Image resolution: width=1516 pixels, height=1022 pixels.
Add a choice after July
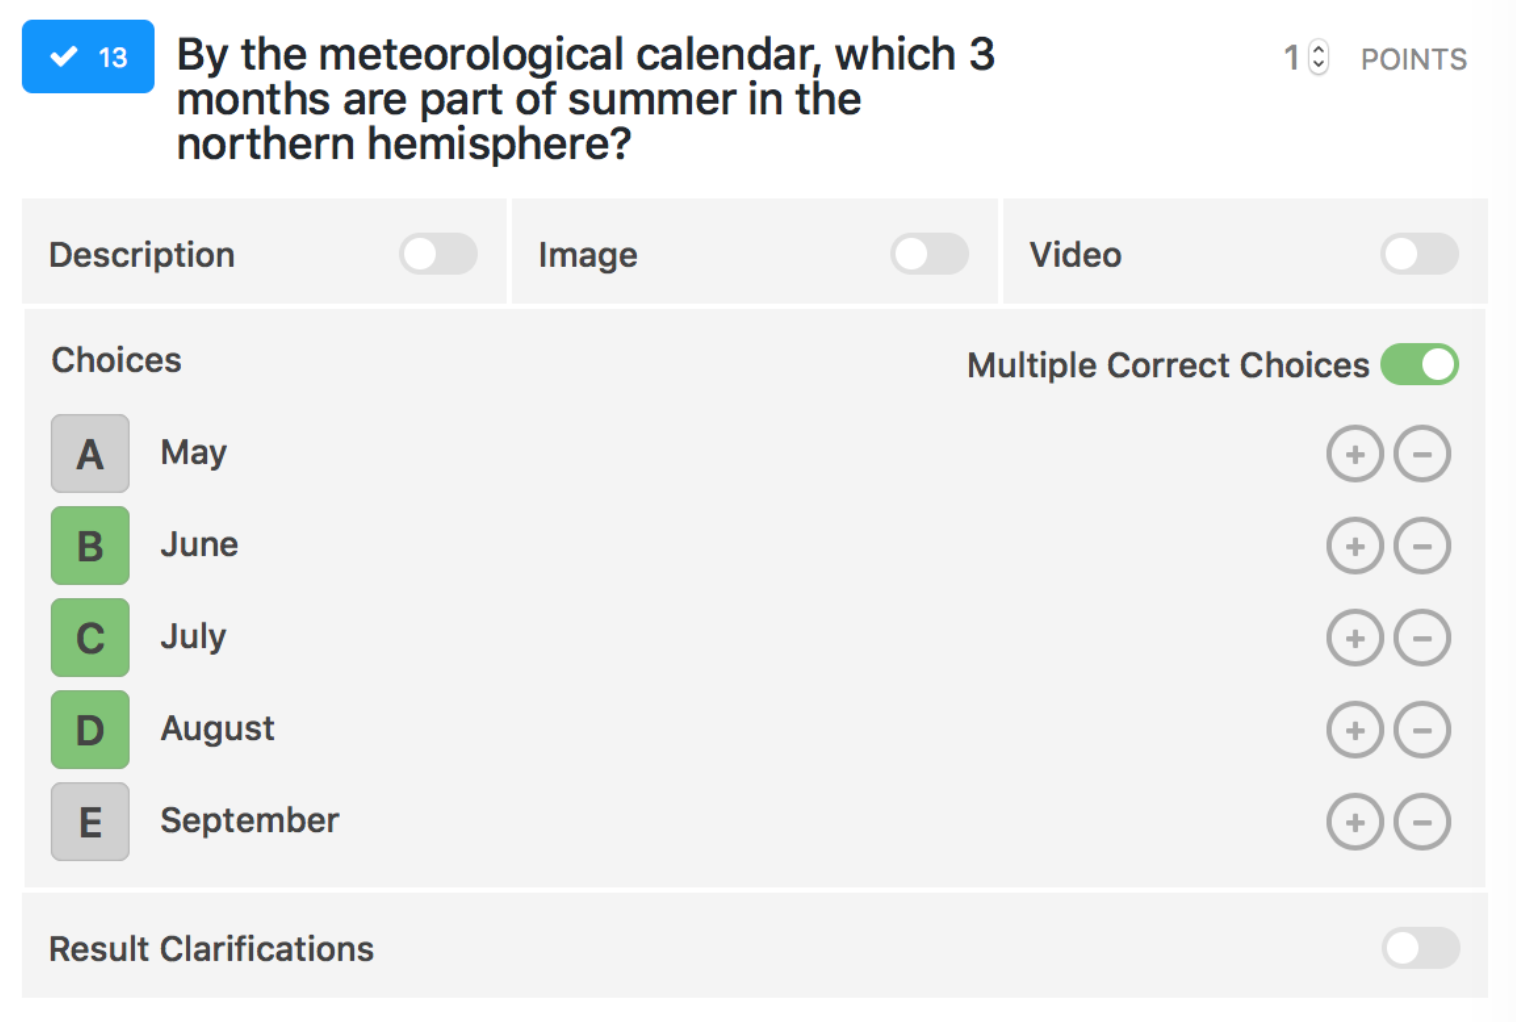[x=1354, y=638]
